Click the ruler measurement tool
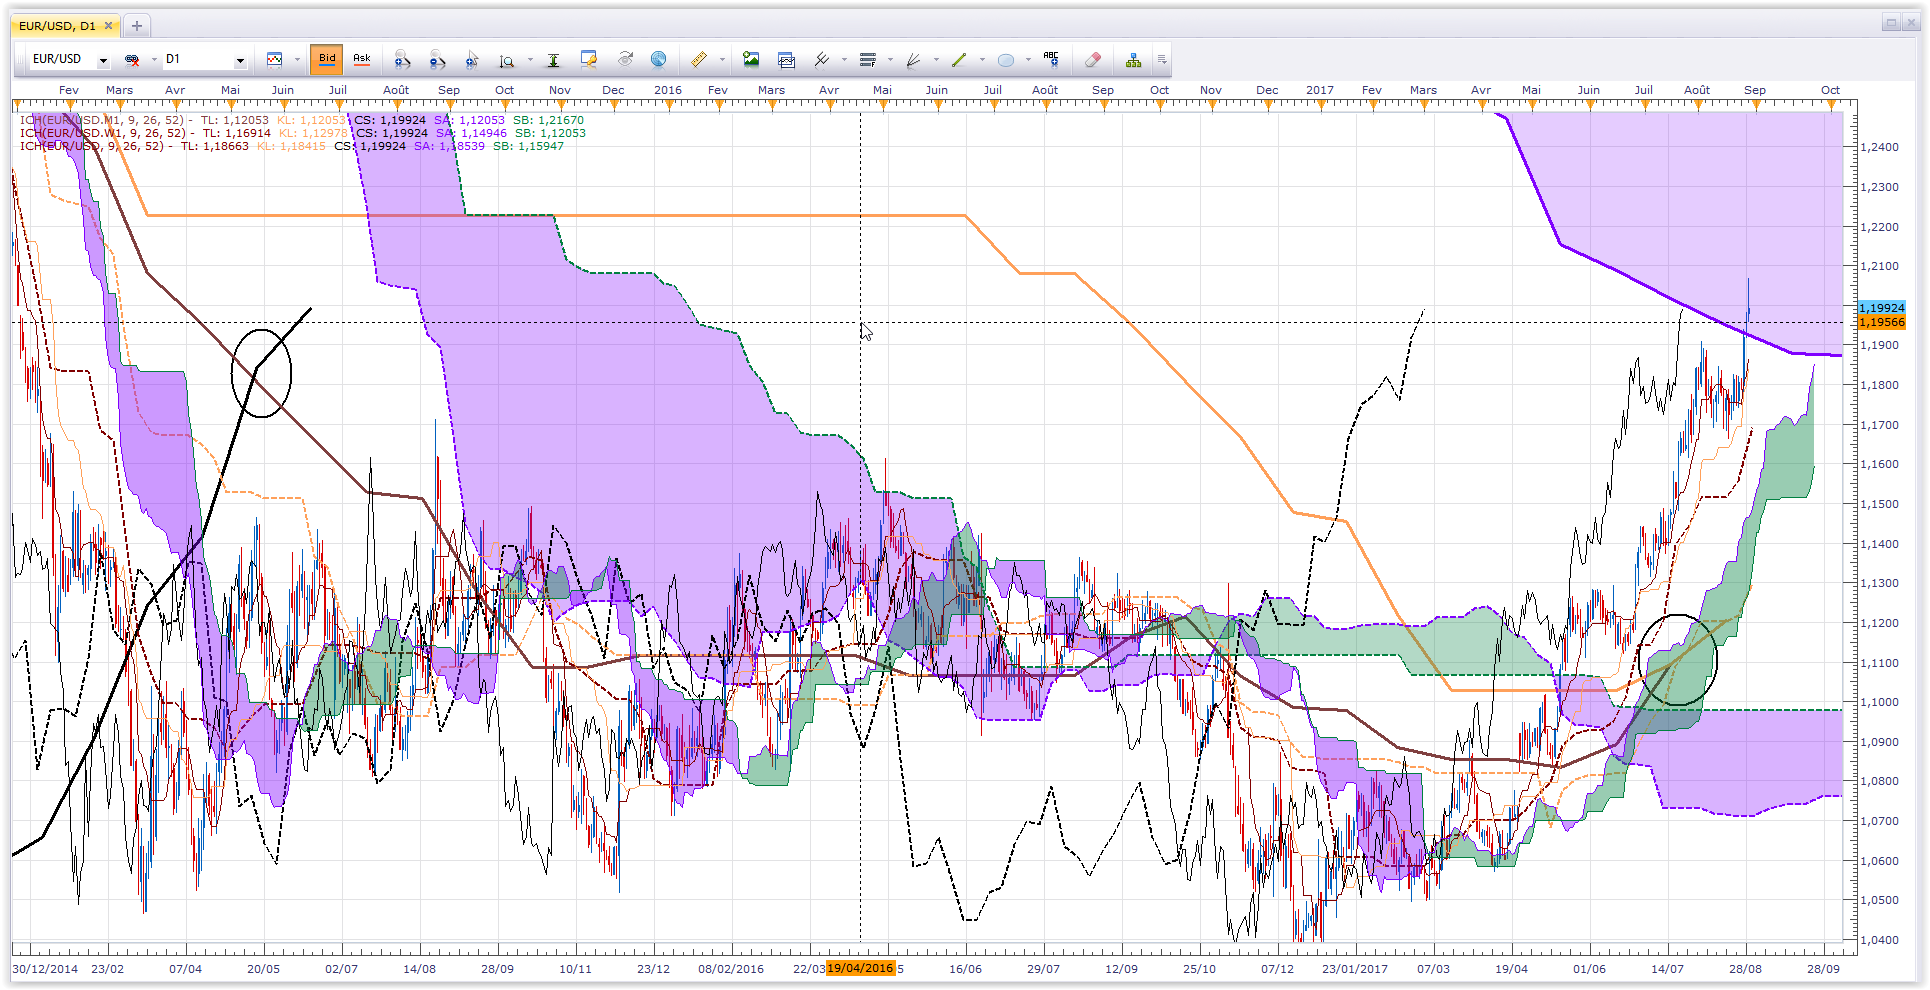Viewport: 1930px width, 990px height. pos(699,60)
